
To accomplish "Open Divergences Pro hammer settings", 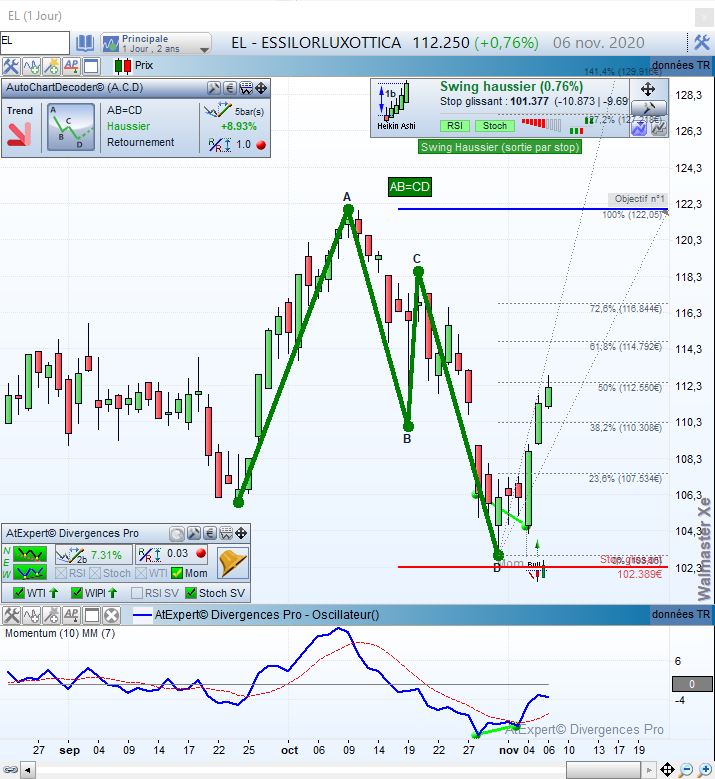I will (x=193, y=534).
